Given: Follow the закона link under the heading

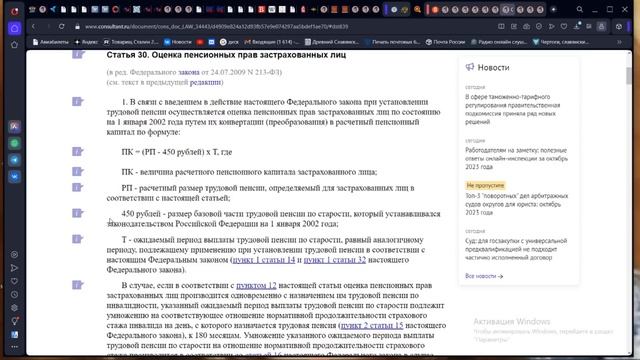Looking at the screenshot, I should [189, 72].
